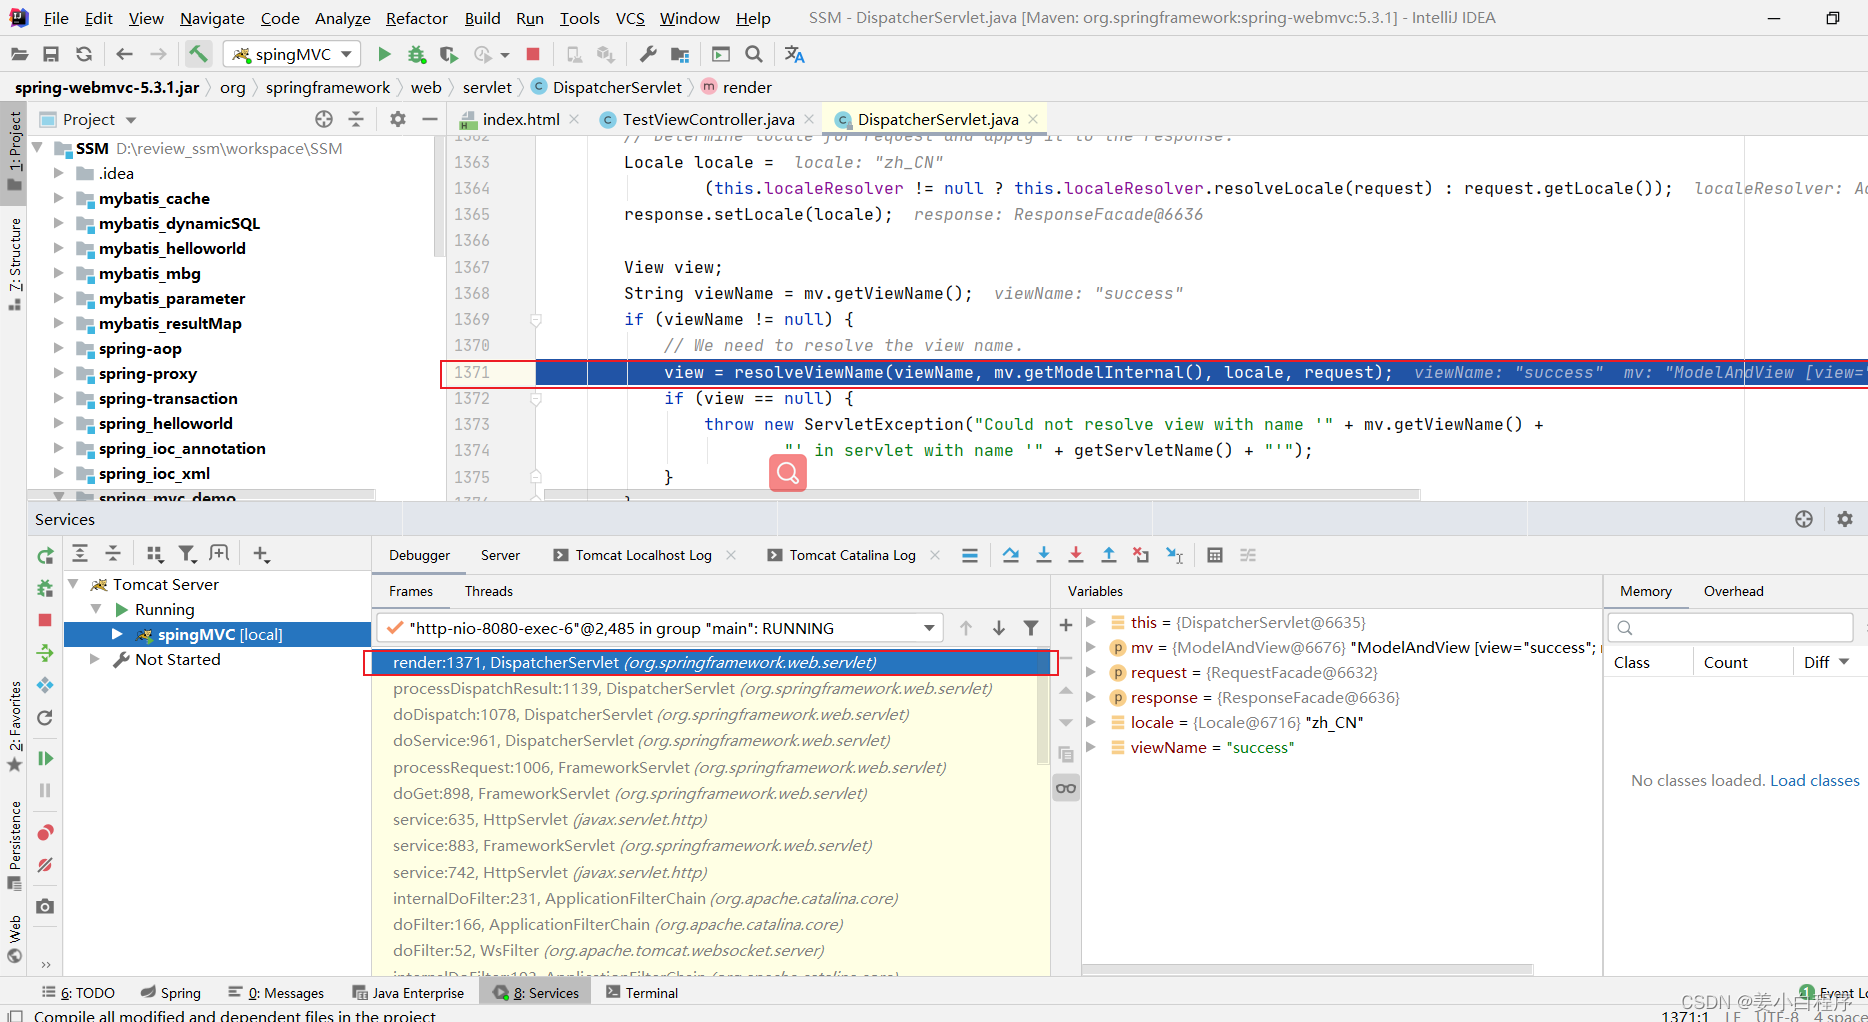
Task: Open View Breakpoints double red circle icon
Action: pyautogui.click(x=45, y=833)
